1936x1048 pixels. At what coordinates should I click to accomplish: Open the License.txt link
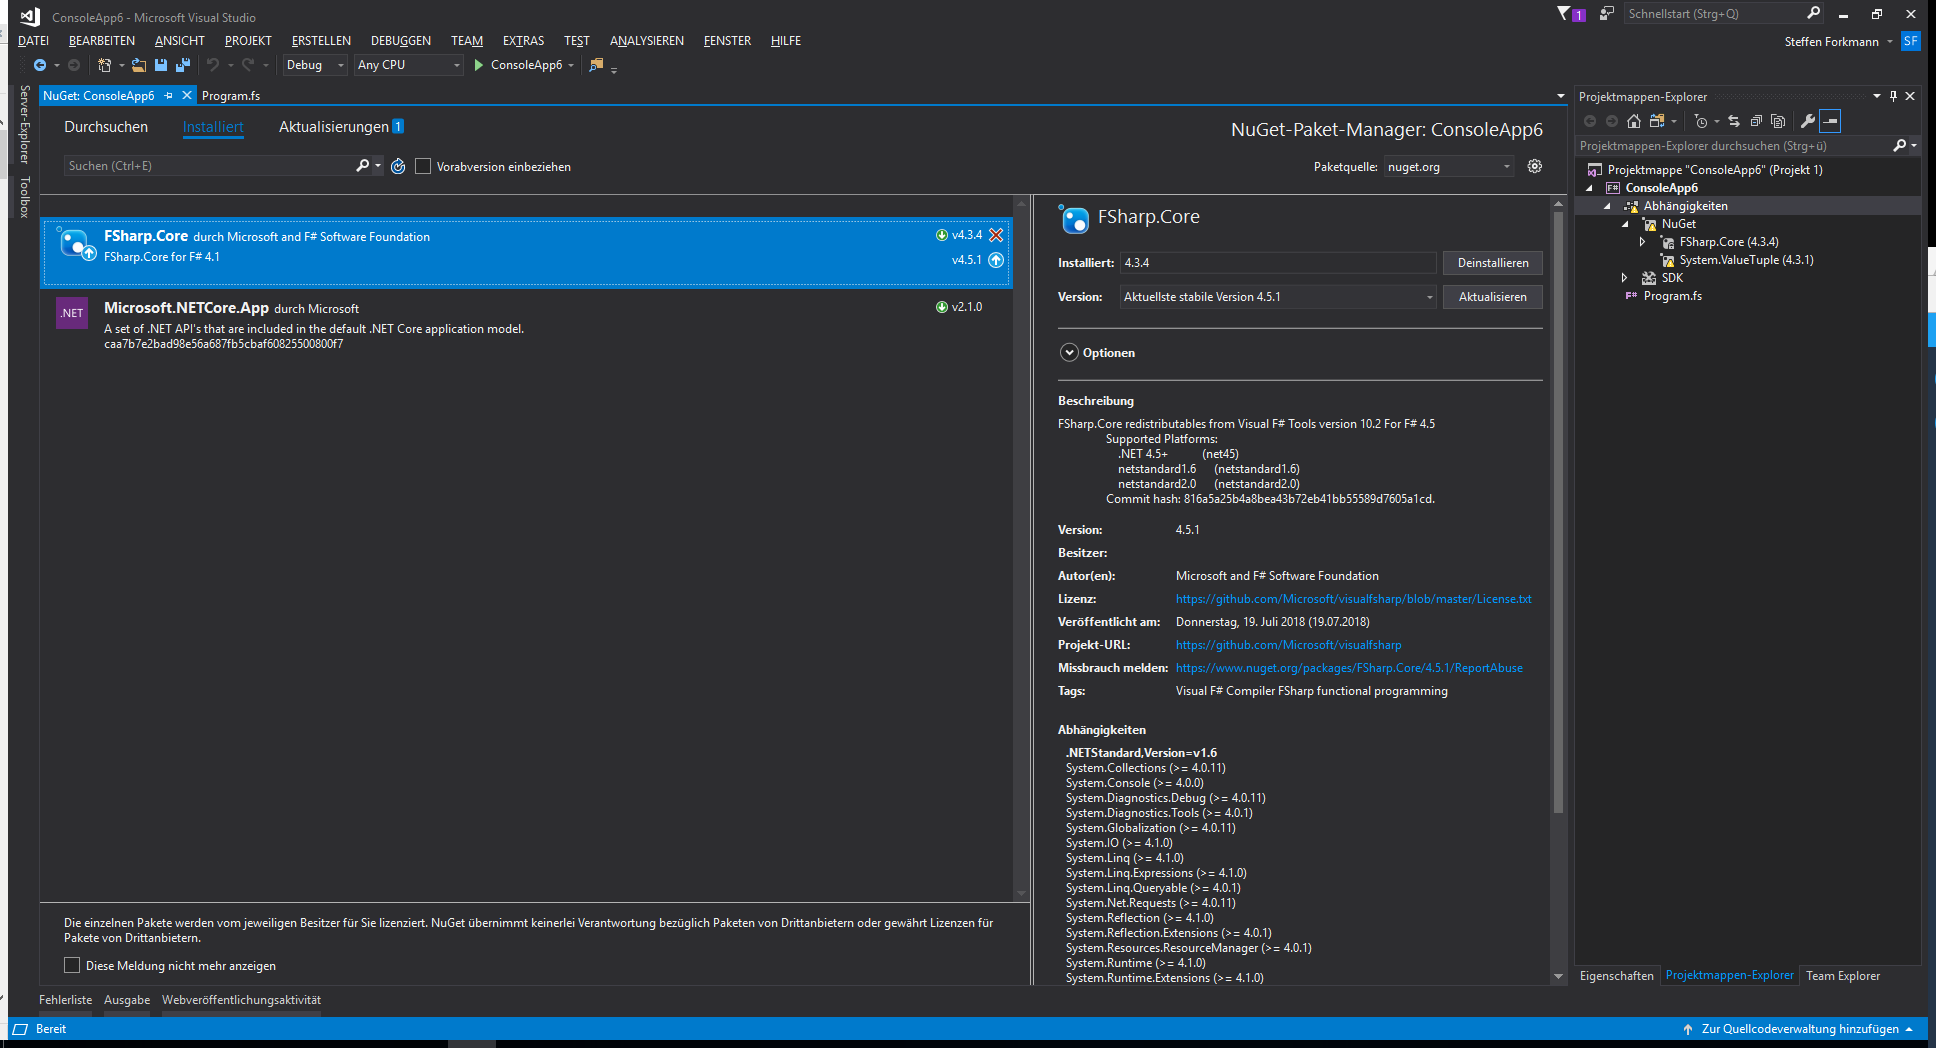[x=1354, y=599]
